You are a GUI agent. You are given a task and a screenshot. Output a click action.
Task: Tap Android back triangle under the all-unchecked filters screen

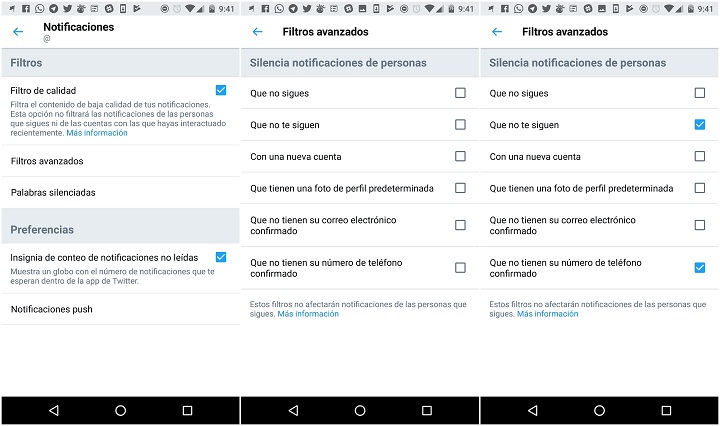point(293,410)
